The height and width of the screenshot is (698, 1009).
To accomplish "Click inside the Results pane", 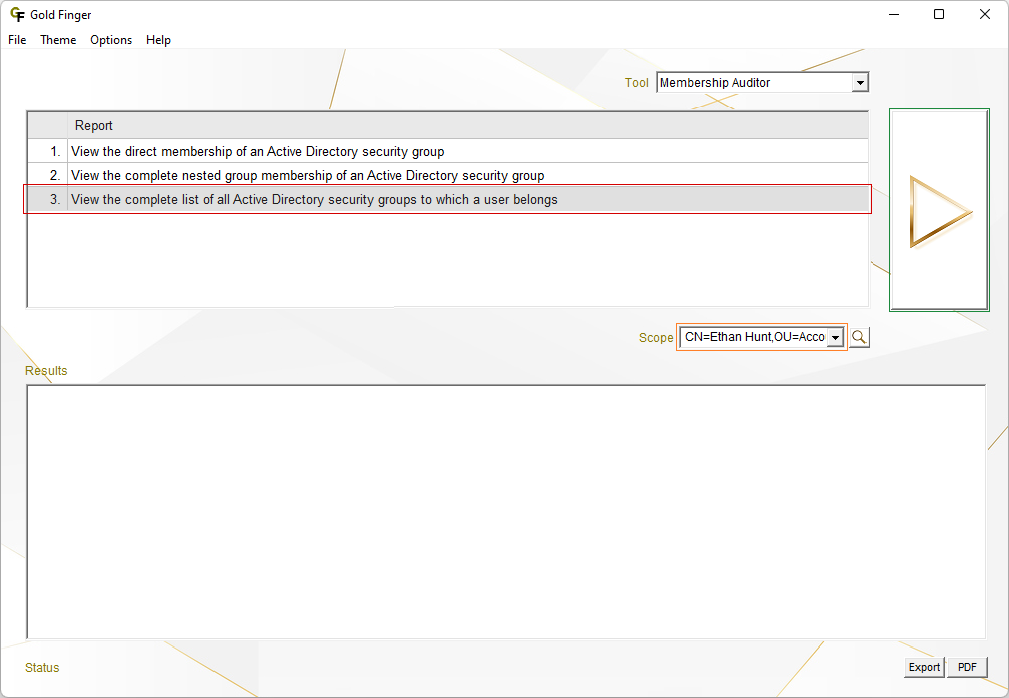I will click(506, 511).
